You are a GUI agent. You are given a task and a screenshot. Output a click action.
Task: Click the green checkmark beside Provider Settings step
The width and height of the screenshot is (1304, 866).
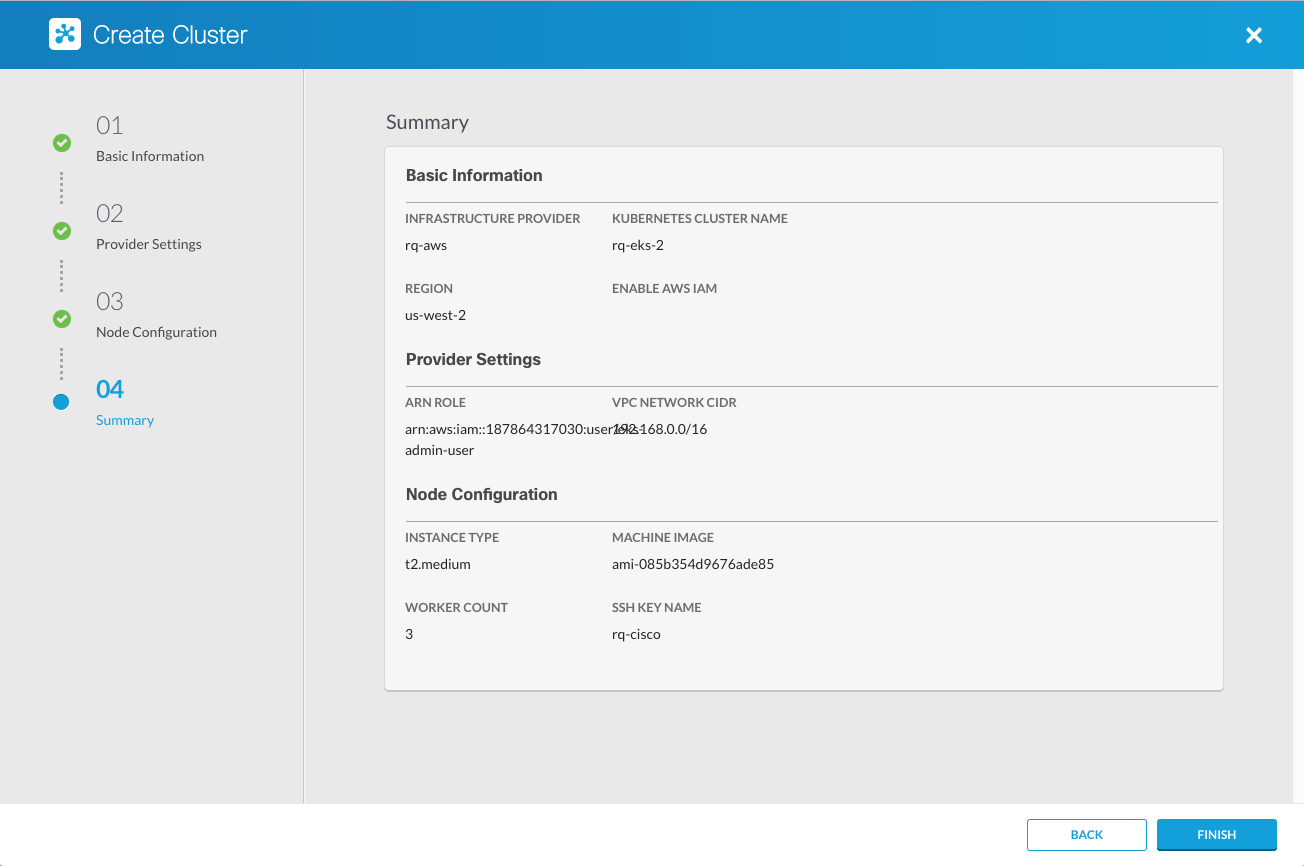pos(61,231)
